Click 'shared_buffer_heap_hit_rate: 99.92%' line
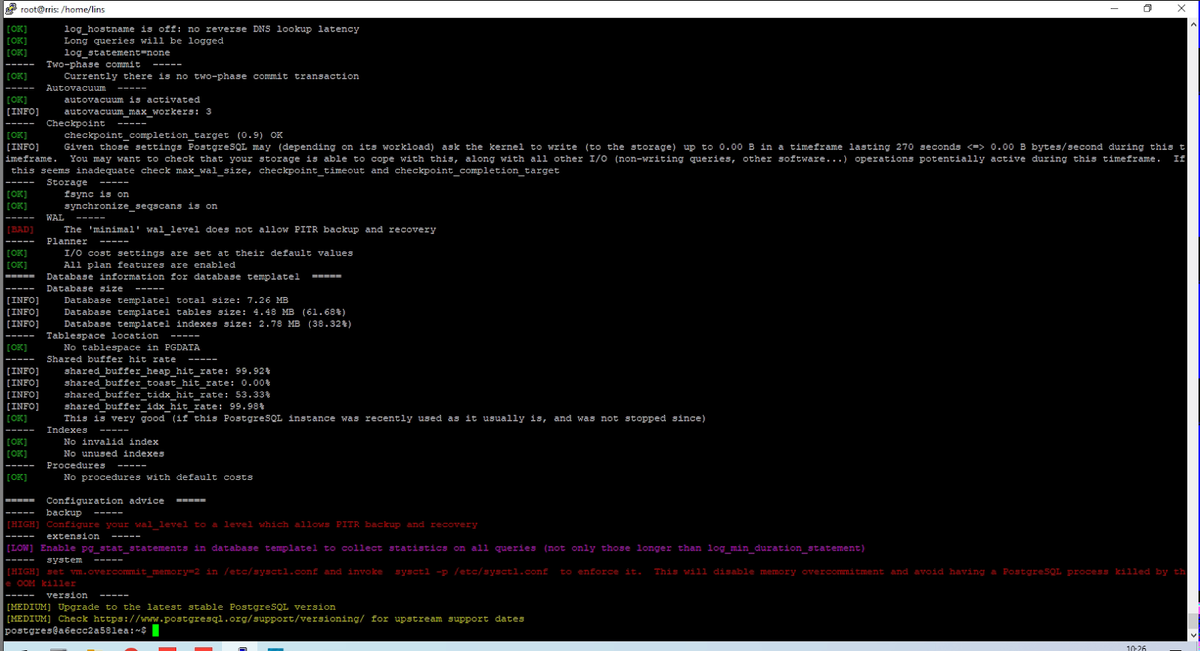 (x=167, y=371)
